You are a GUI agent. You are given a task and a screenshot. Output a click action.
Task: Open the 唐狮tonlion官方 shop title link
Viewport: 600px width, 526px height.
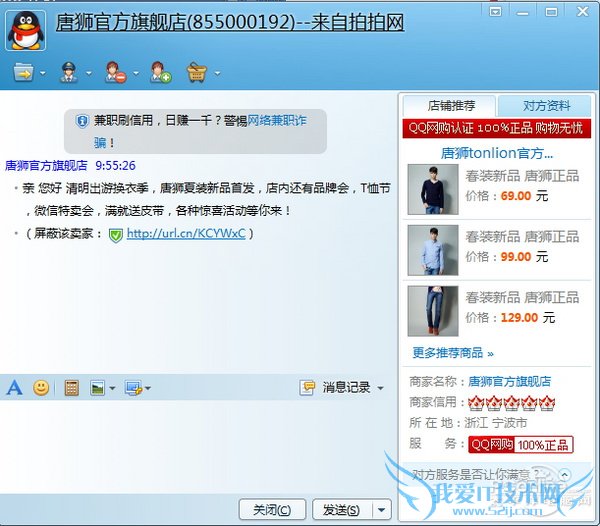coord(497,153)
